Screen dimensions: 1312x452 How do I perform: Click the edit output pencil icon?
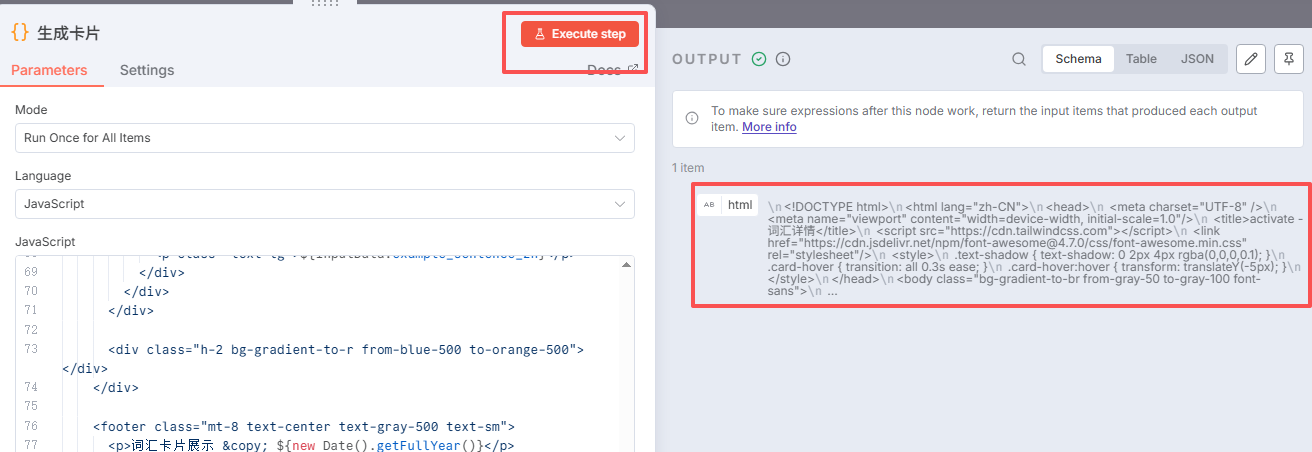pyautogui.click(x=1250, y=59)
